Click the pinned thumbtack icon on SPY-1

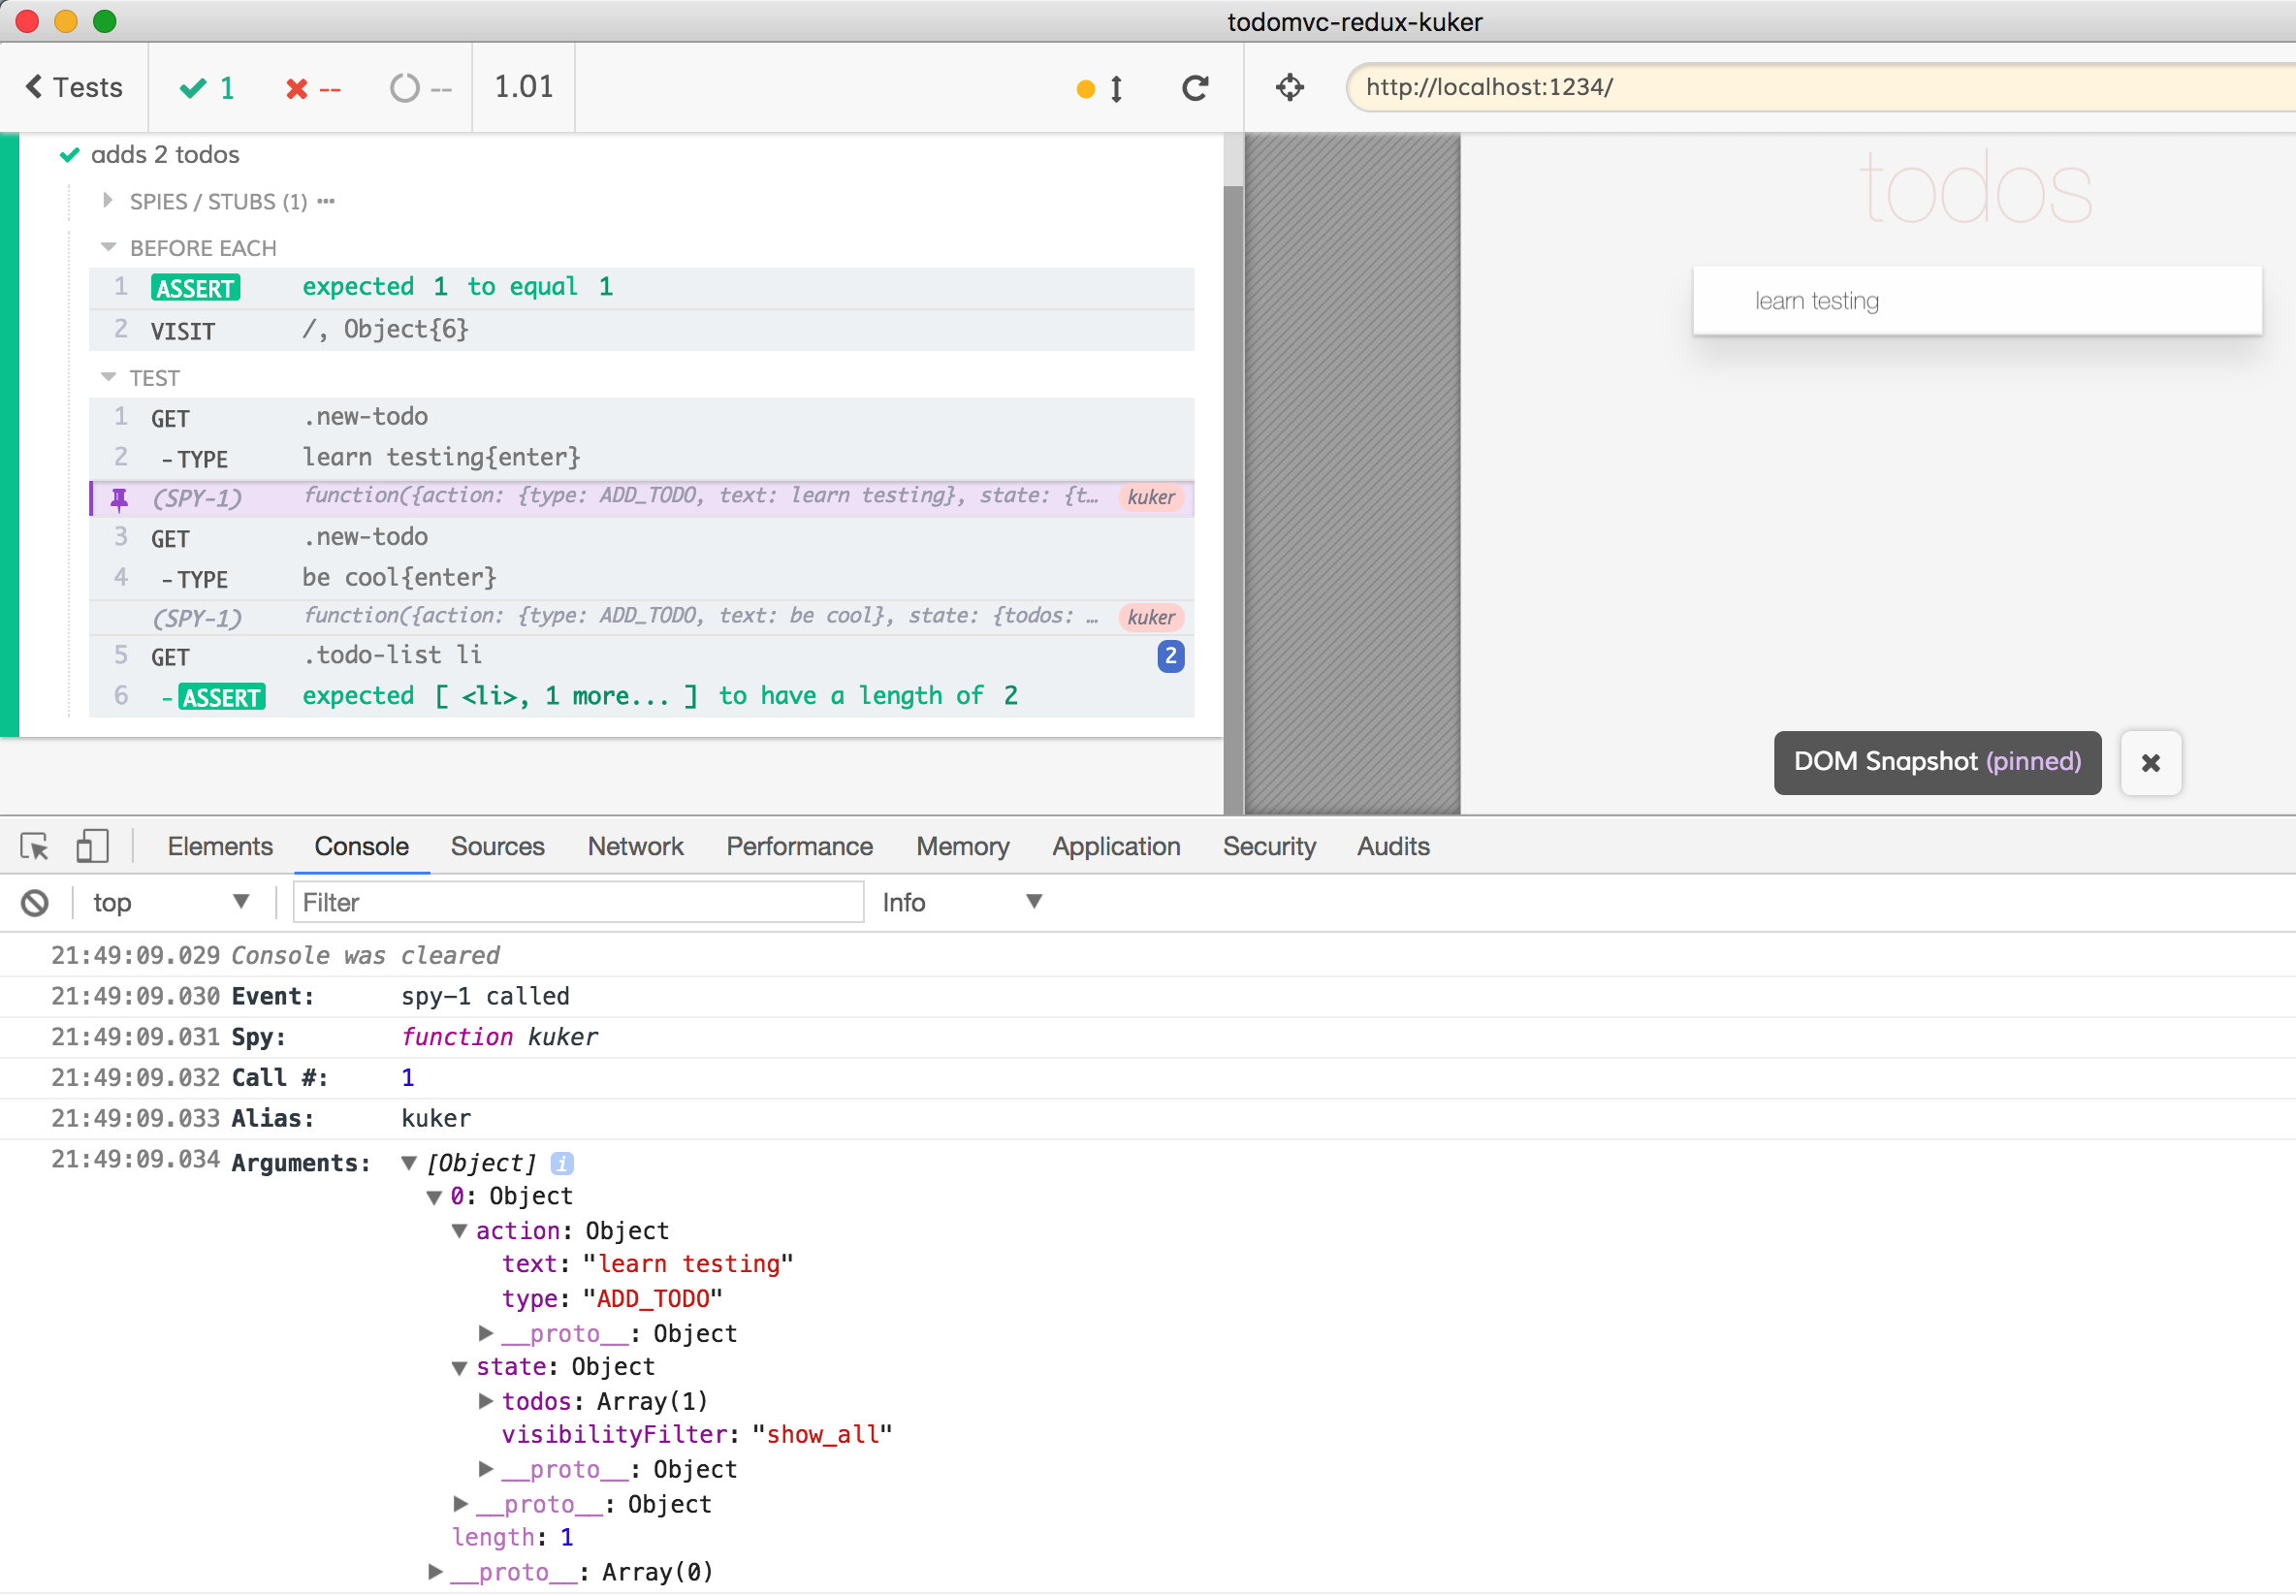[119, 498]
